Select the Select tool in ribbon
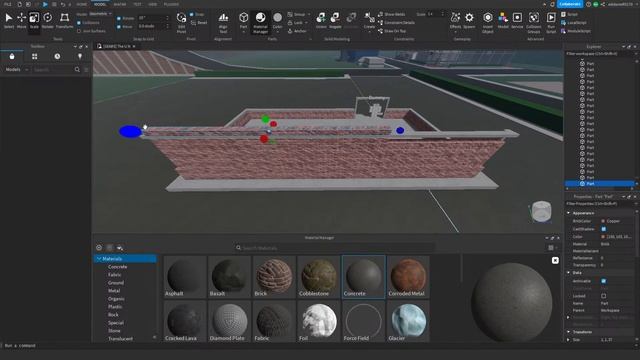Image resolution: width=640 pixels, height=360 pixels. click(9, 20)
